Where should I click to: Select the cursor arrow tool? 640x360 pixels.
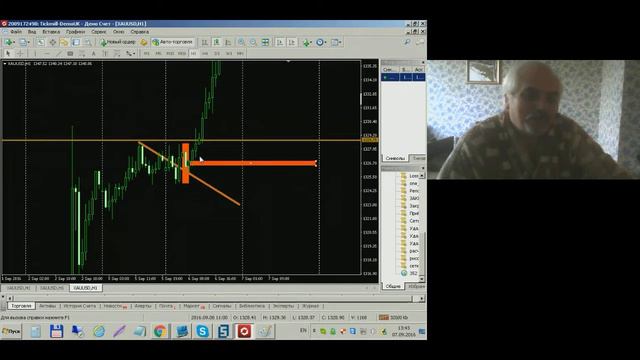point(8,53)
